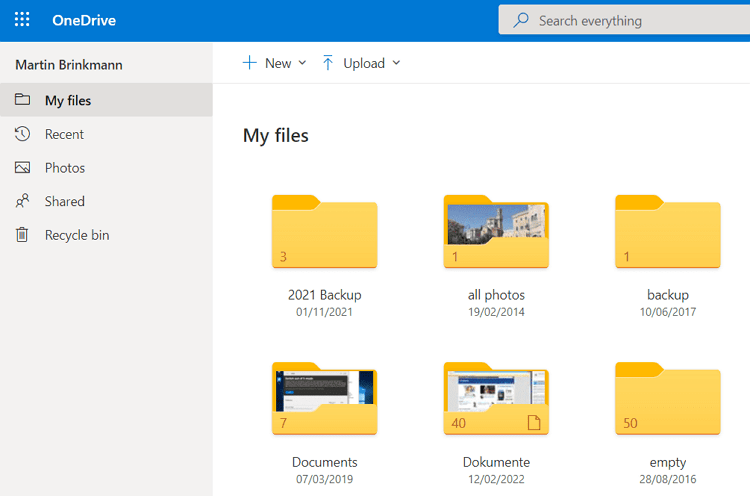
Task: Expand the New dropdown chevron
Action: click(x=302, y=63)
